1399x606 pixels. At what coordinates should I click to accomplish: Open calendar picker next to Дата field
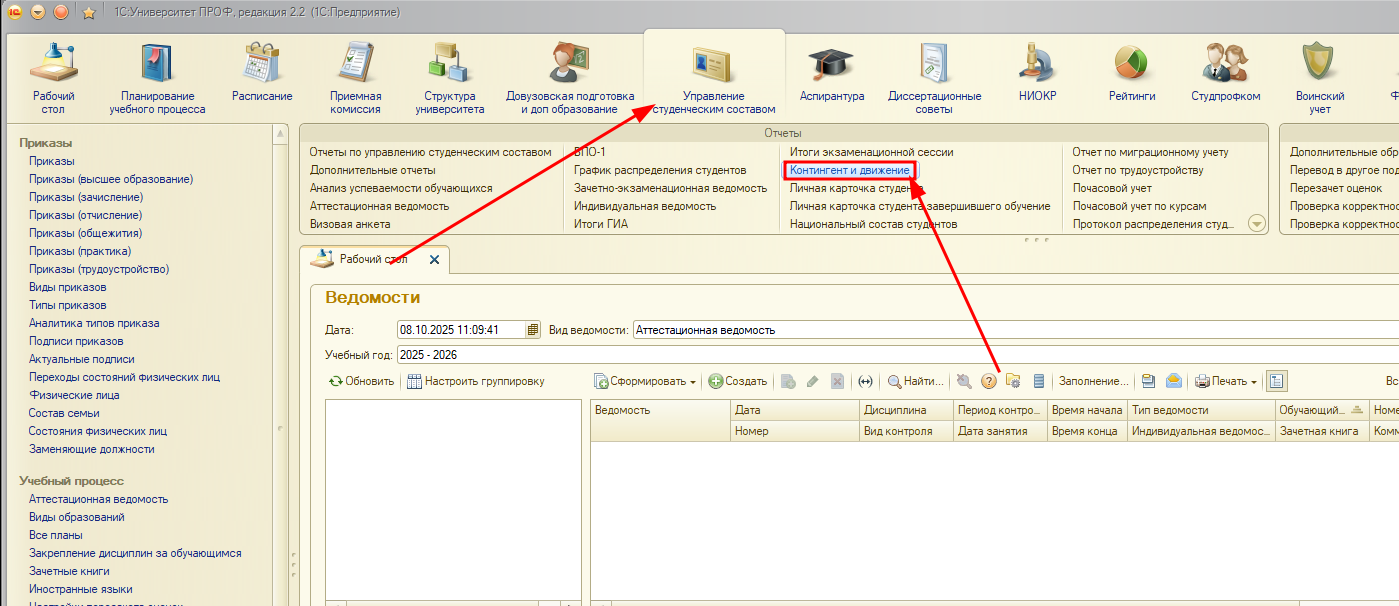coord(533,330)
